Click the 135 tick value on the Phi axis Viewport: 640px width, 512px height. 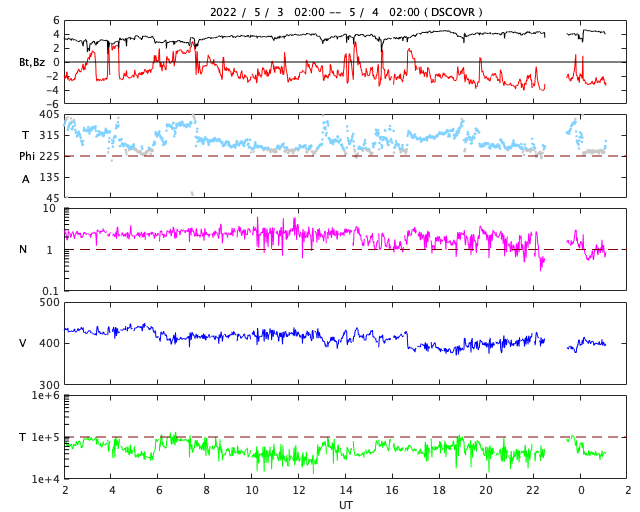pyautogui.click(x=49, y=178)
